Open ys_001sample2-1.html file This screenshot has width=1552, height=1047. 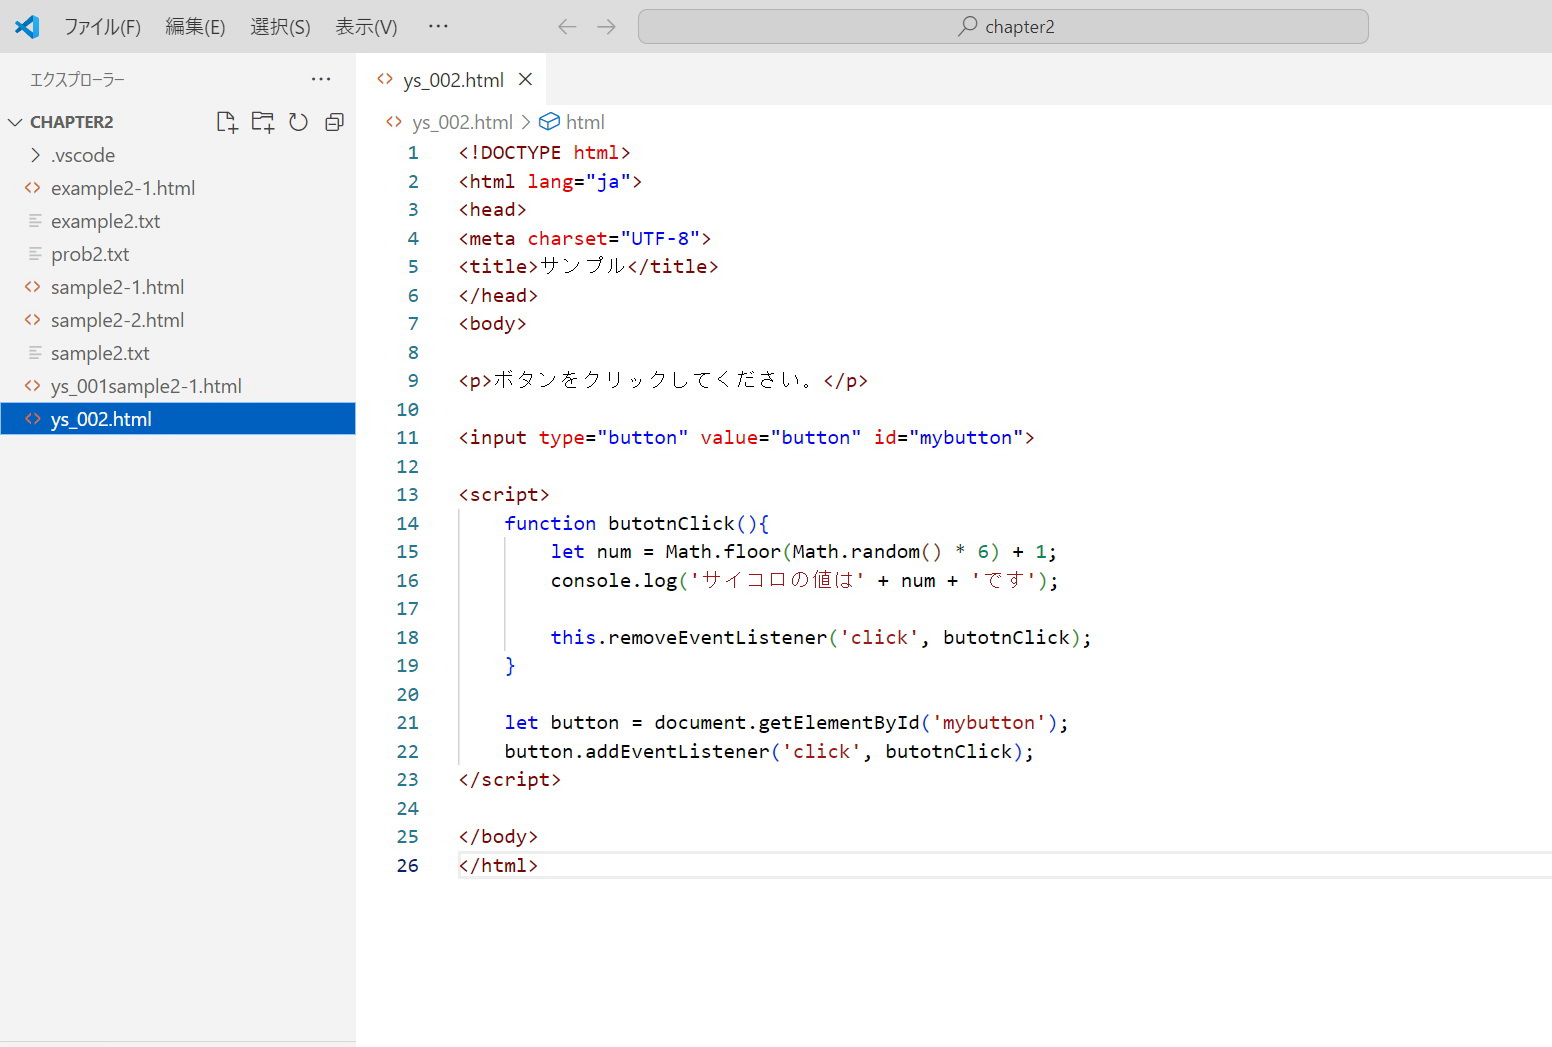tap(178, 386)
